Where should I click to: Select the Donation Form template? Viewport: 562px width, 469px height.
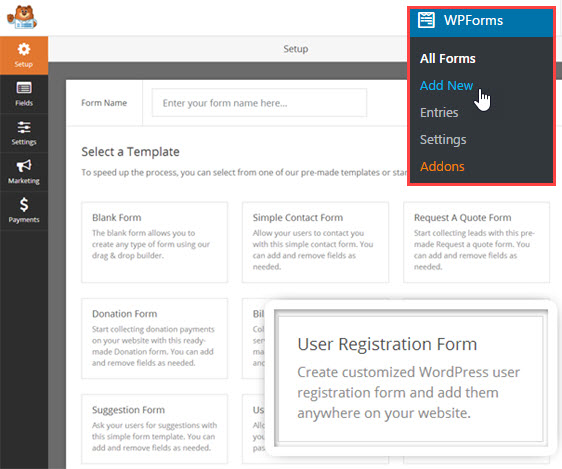(154, 338)
